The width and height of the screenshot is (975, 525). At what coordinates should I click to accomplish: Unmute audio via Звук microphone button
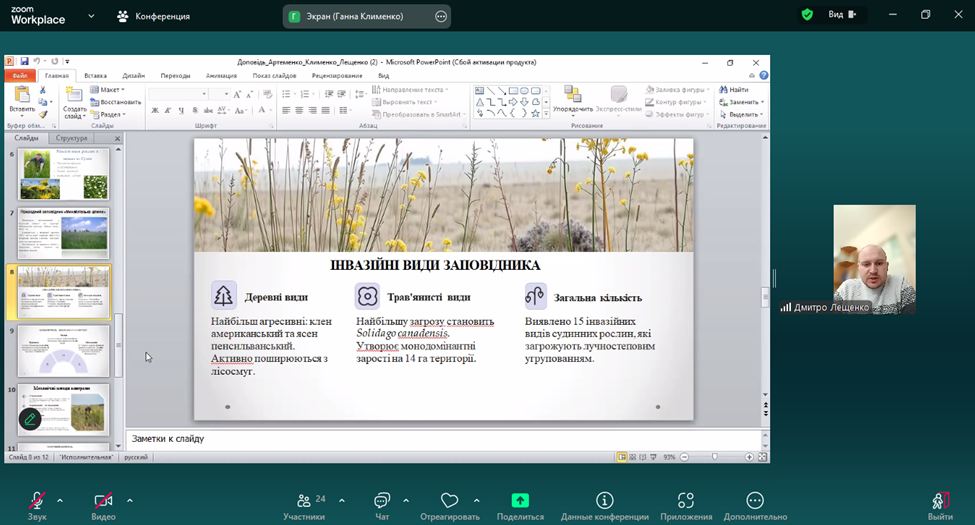(37, 506)
